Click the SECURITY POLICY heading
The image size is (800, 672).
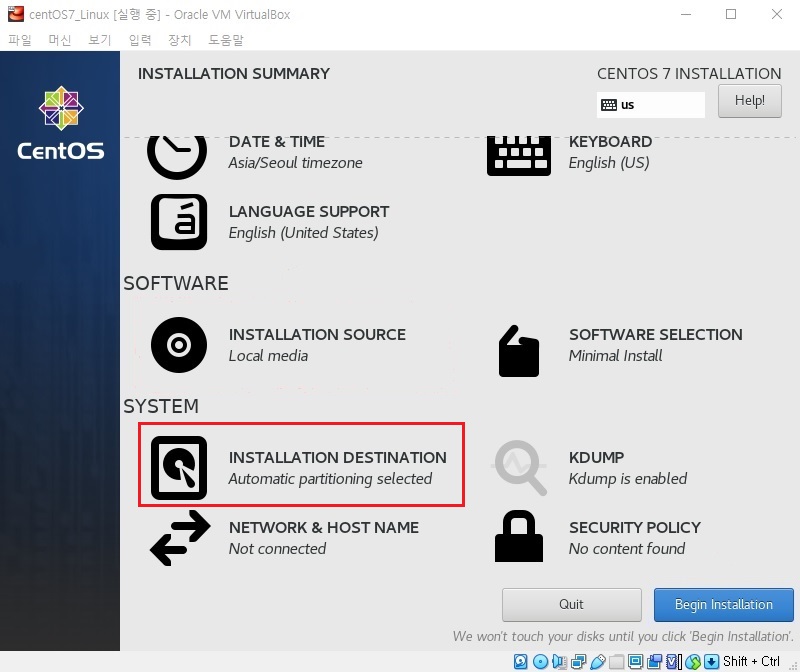pos(635,528)
